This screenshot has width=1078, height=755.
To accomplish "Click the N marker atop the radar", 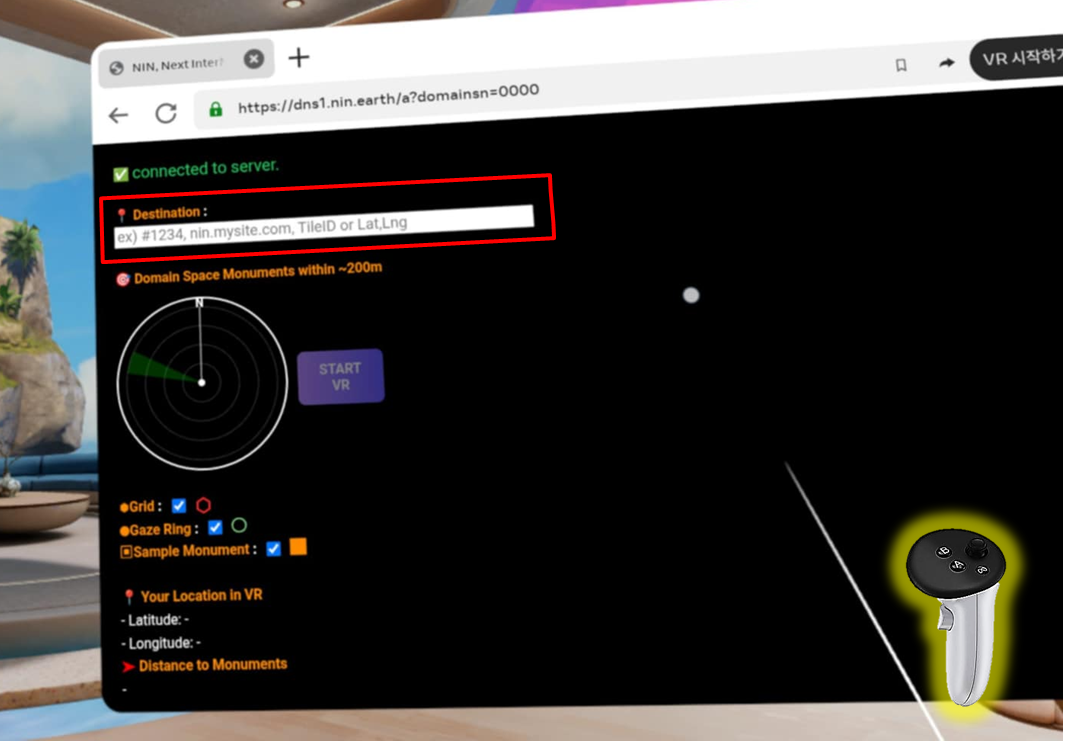I will 199,302.
